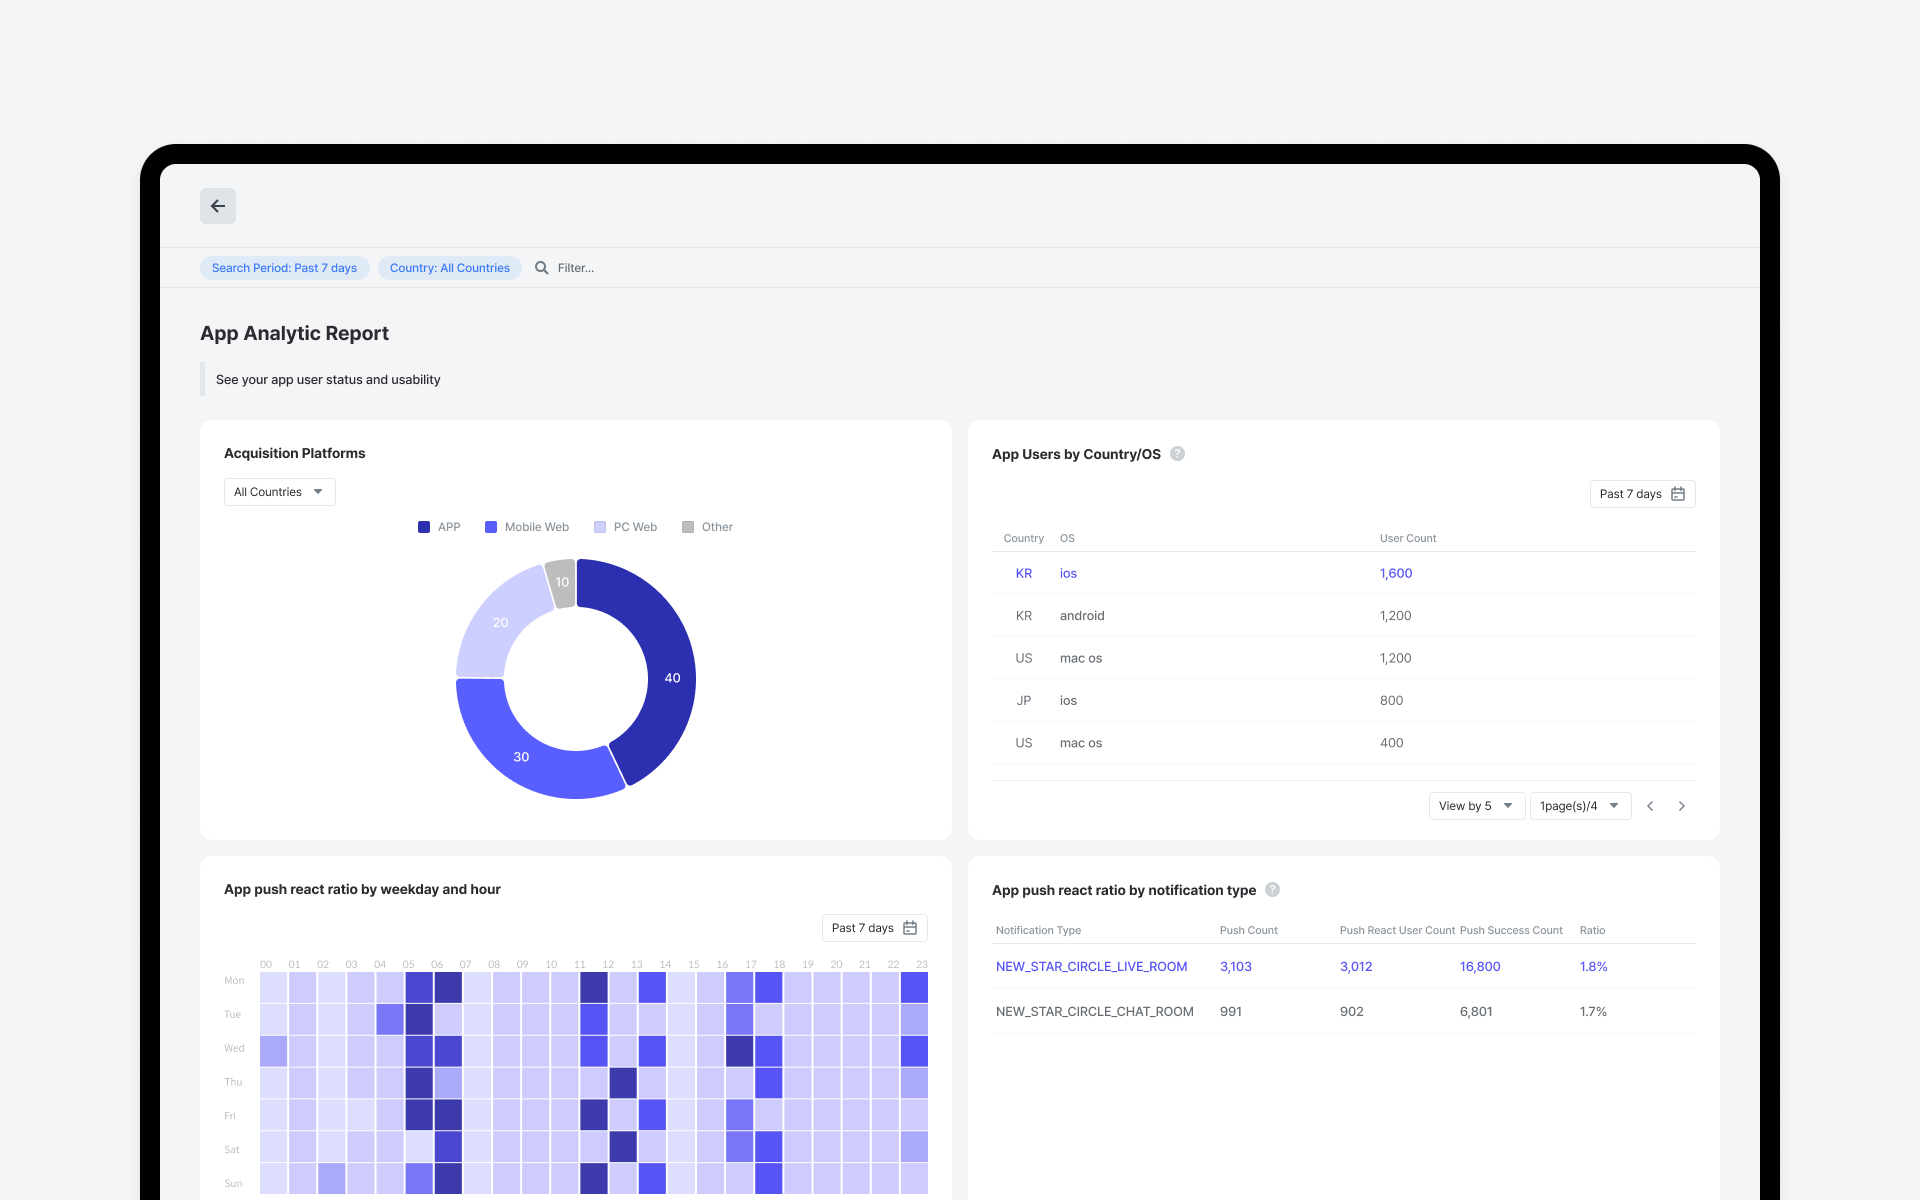Image resolution: width=1920 pixels, height=1200 pixels.
Task: Open help icon beside notification type title
Action: tap(1273, 889)
